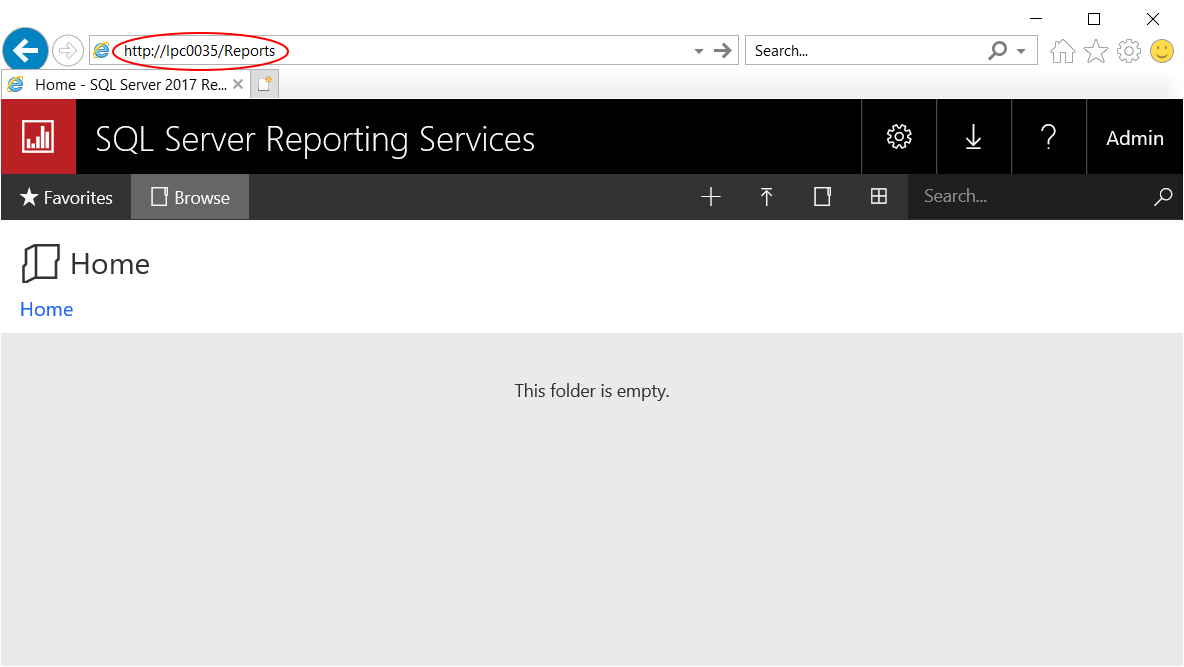
Task: Select the Home - SQL Server 2017 tab
Action: coord(125,85)
